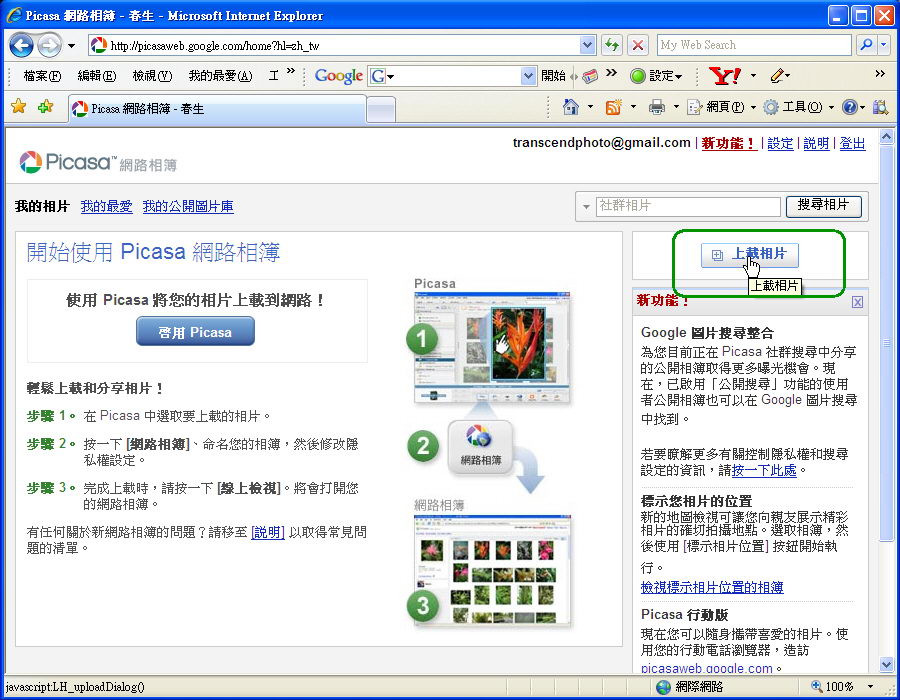Click the Yahoo Y! toolbar icon
900x700 pixels.
(x=725, y=76)
